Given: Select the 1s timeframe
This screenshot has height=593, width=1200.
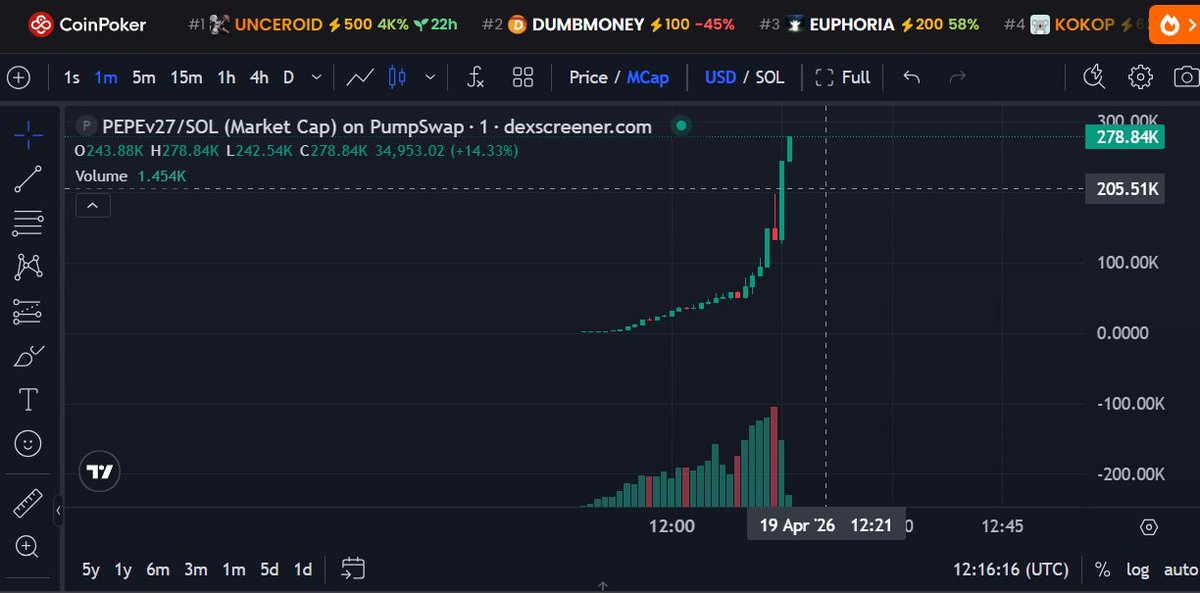Looking at the screenshot, I should pos(72,77).
